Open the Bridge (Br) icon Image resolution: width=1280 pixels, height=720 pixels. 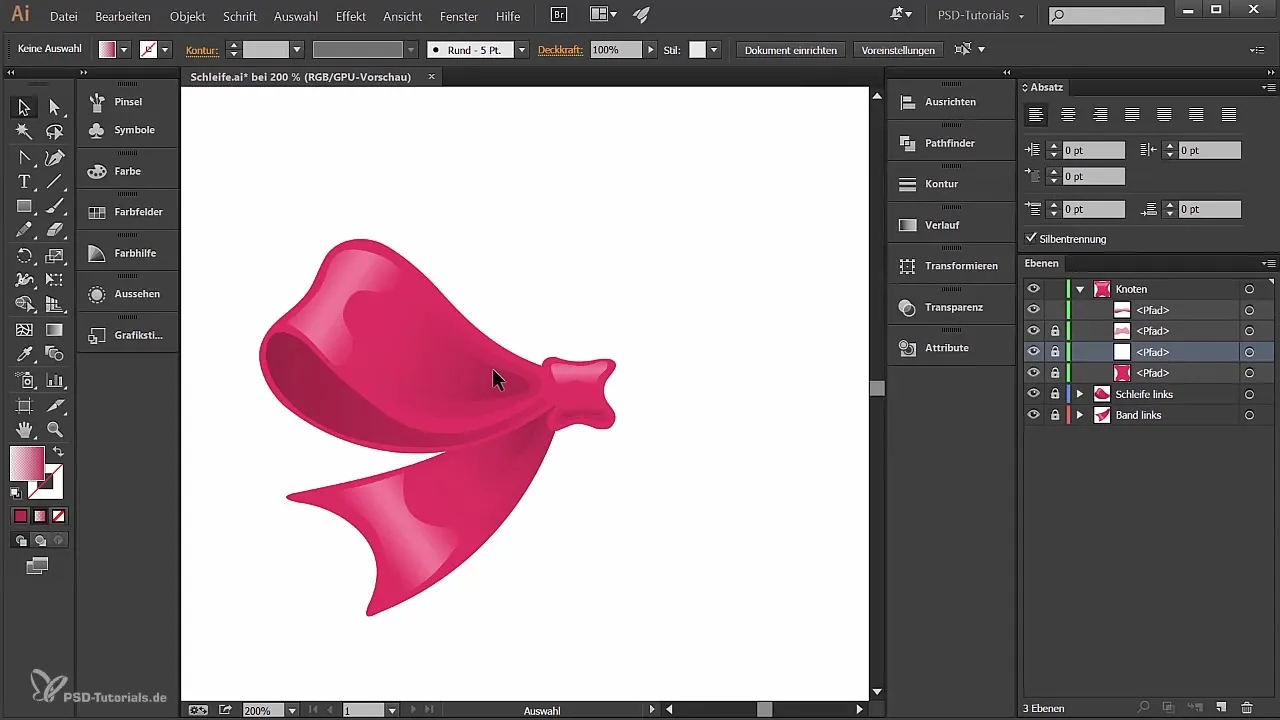(x=560, y=15)
